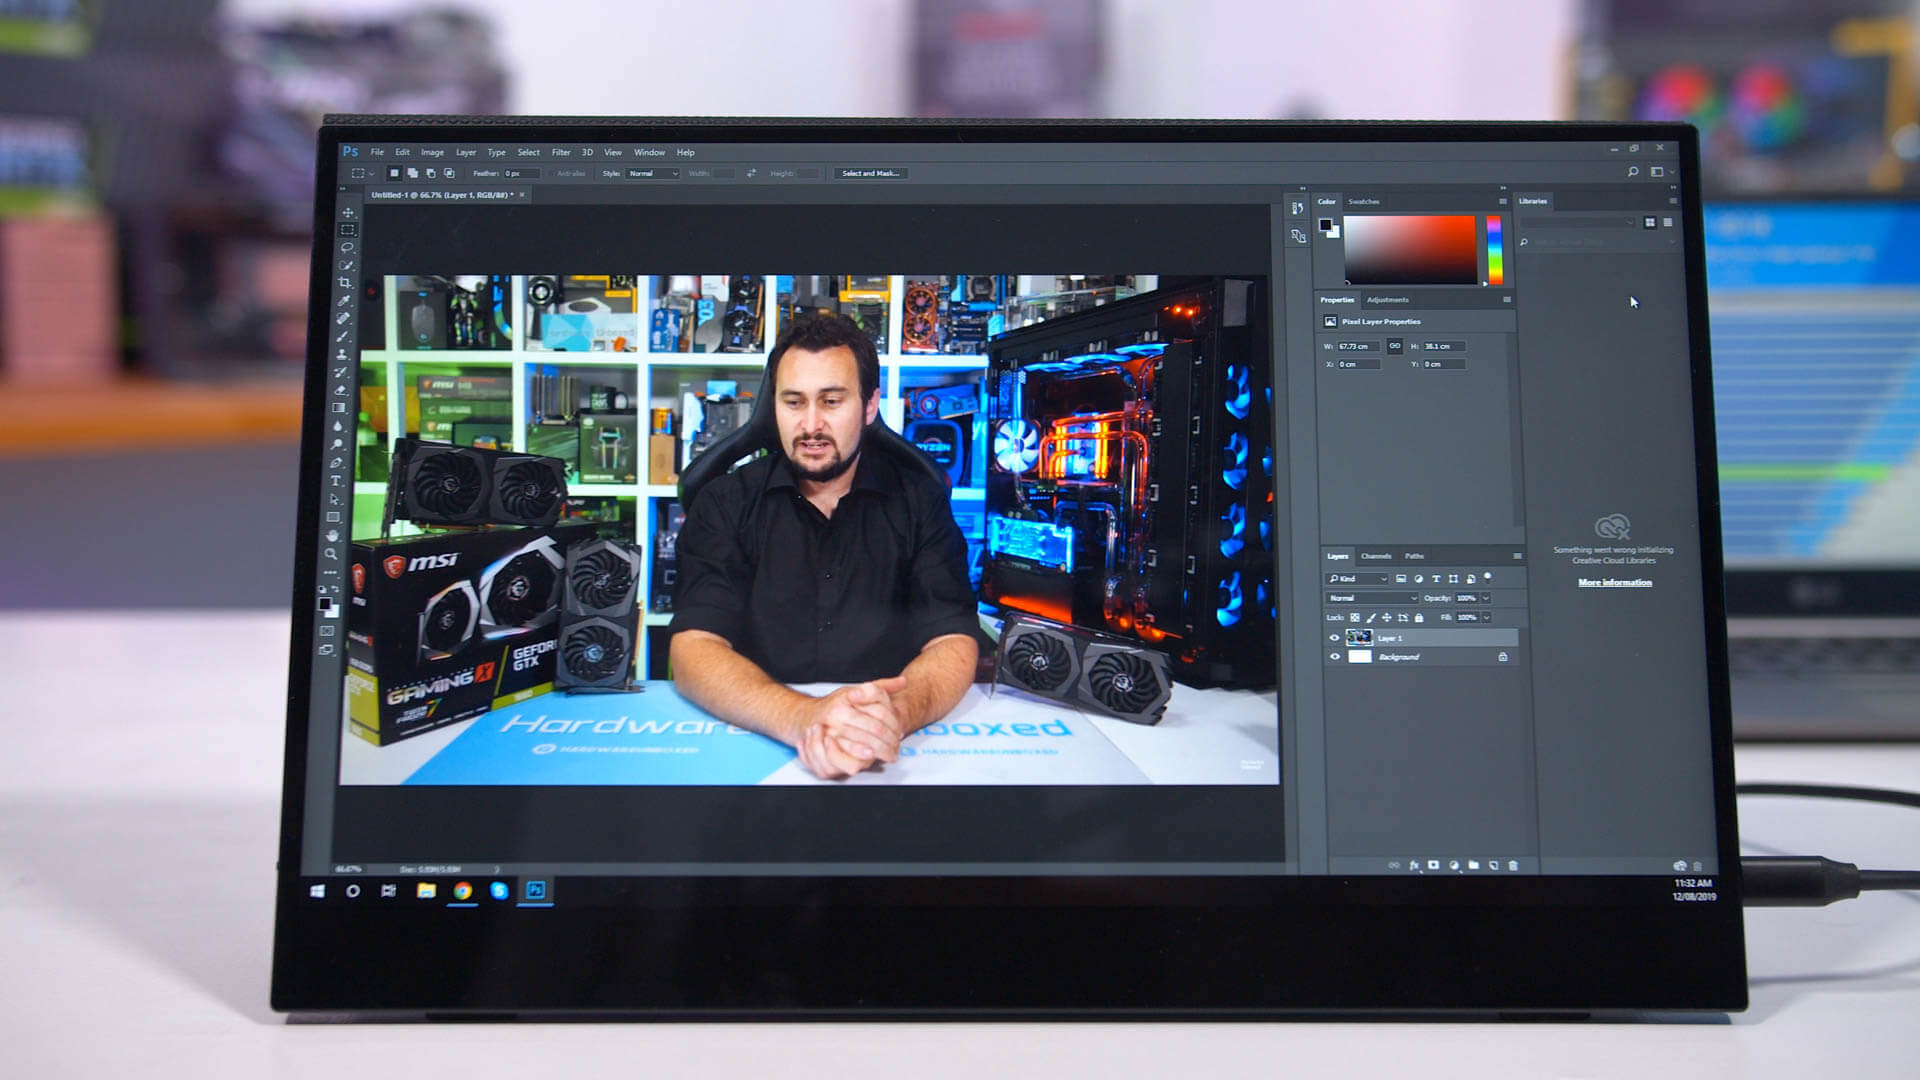1920x1080 pixels.
Task: Select the Lasso tool
Action: (x=347, y=247)
